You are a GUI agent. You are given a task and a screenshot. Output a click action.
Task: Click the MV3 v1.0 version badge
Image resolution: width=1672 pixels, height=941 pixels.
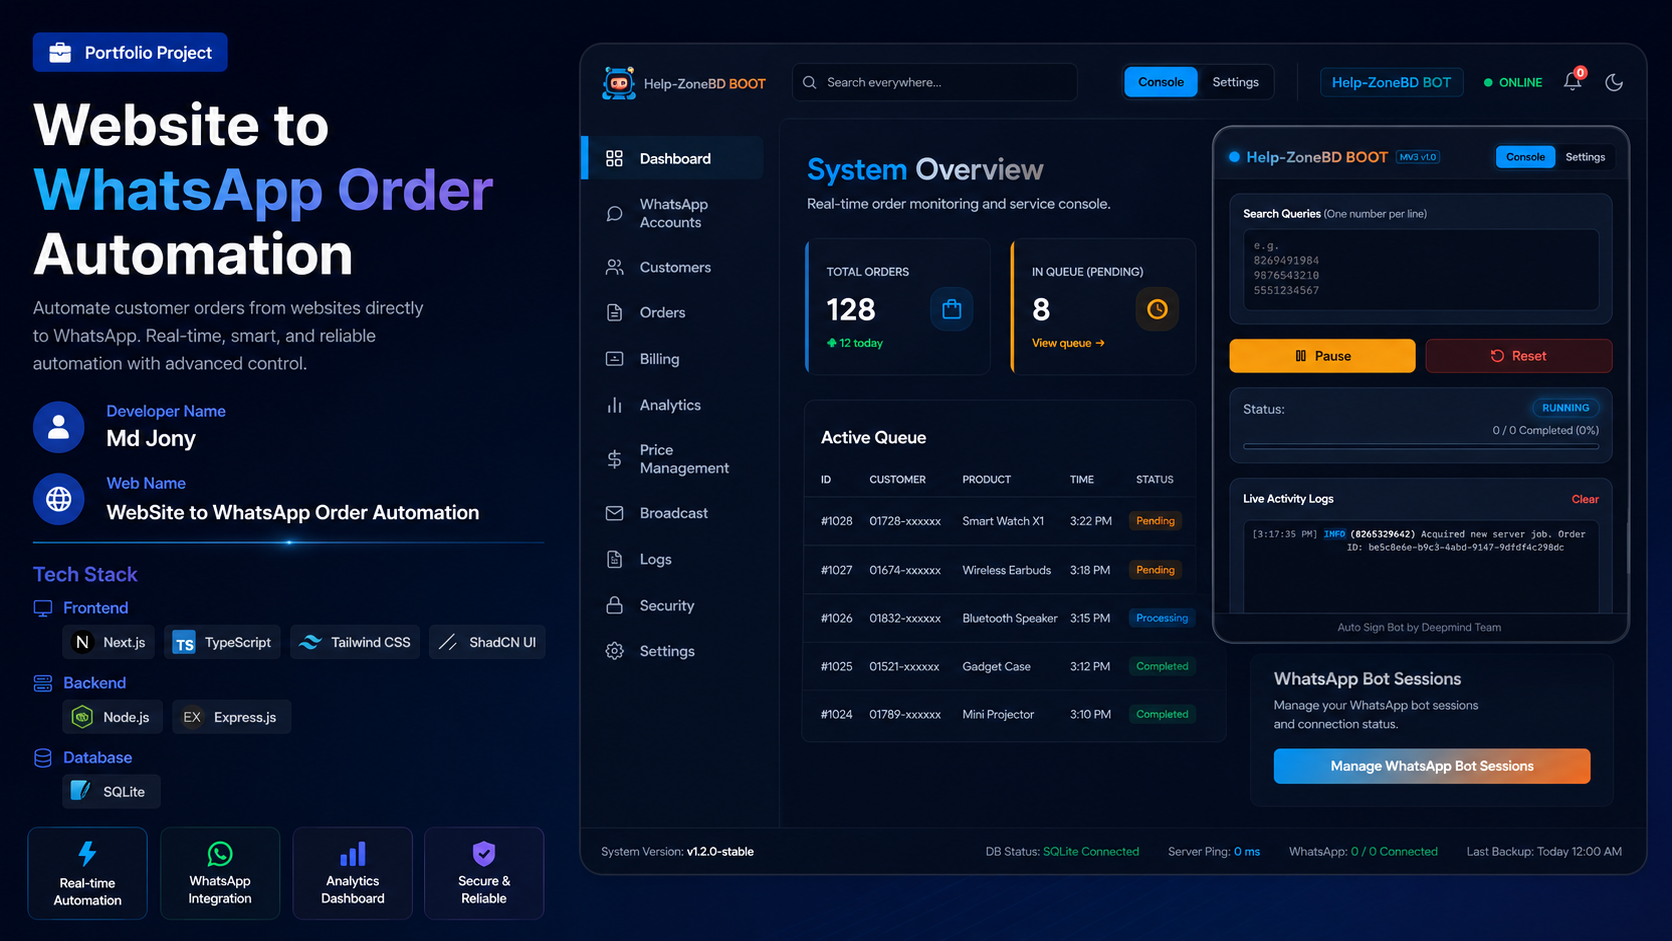pos(1418,157)
